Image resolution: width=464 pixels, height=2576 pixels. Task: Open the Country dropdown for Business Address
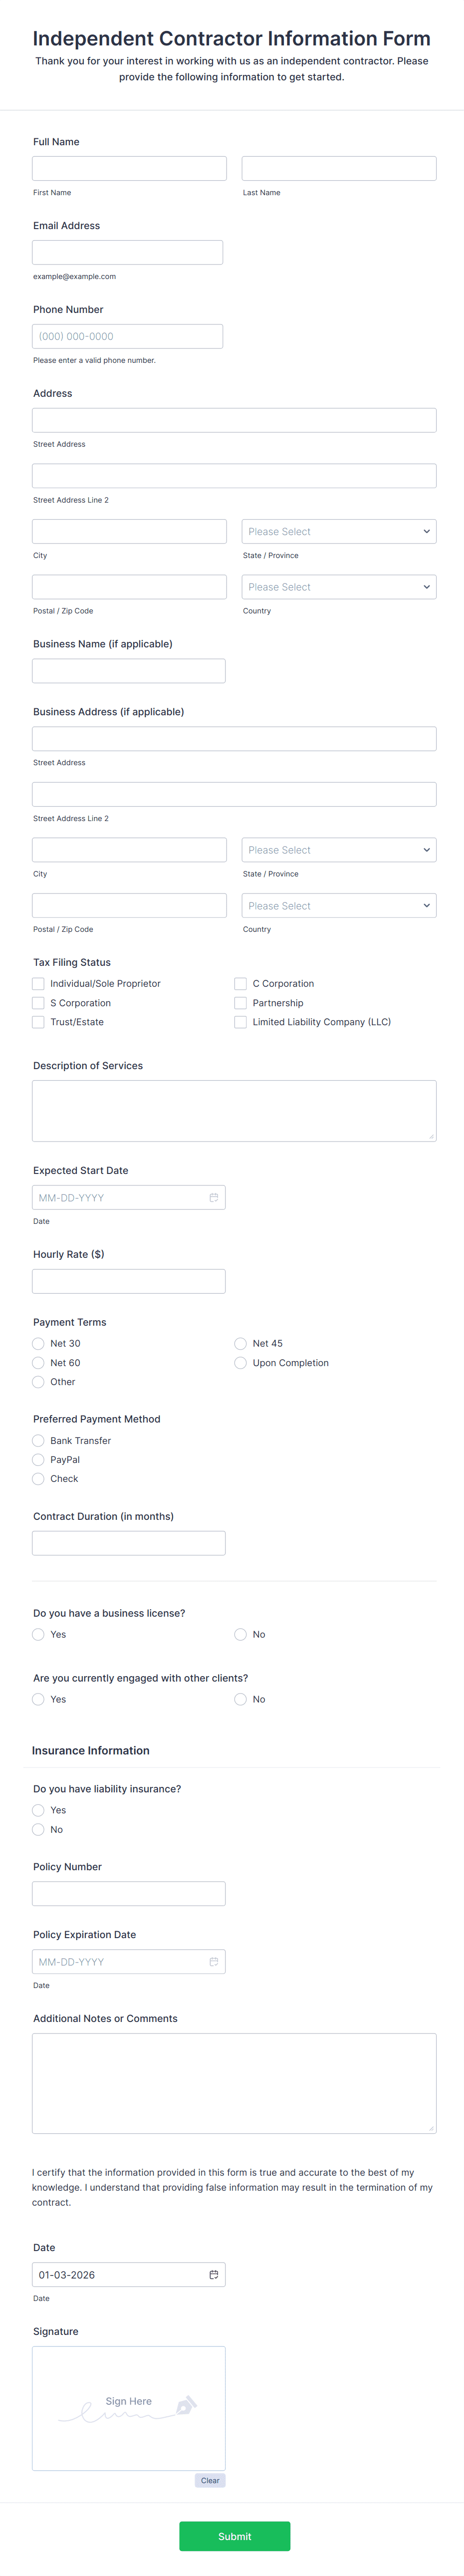coord(338,905)
